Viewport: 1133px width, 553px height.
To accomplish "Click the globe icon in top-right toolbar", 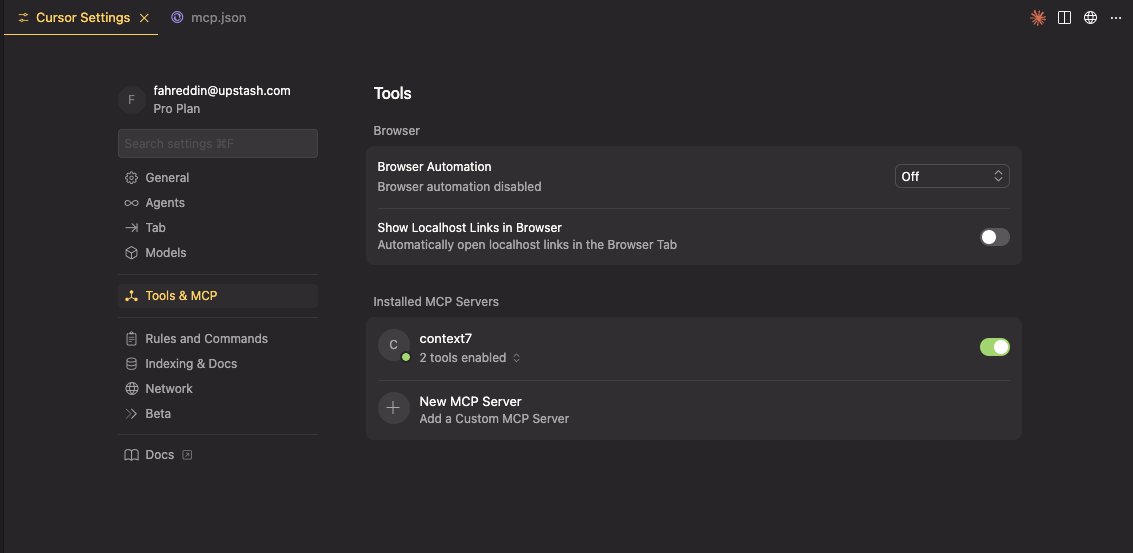I will tap(1090, 18).
